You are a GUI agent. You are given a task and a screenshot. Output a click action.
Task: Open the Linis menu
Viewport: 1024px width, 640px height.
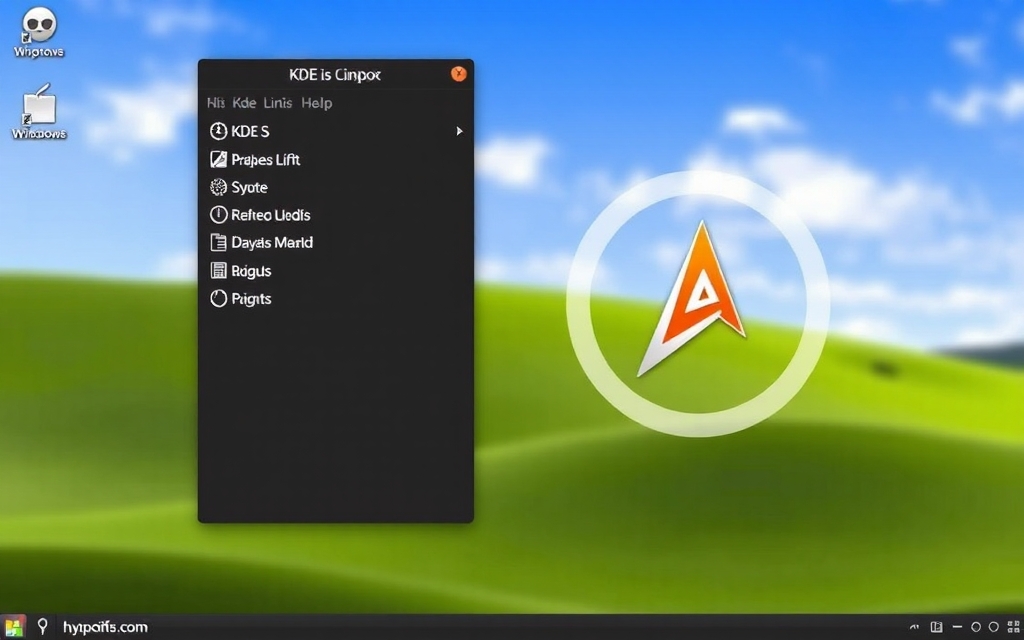[x=278, y=103]
